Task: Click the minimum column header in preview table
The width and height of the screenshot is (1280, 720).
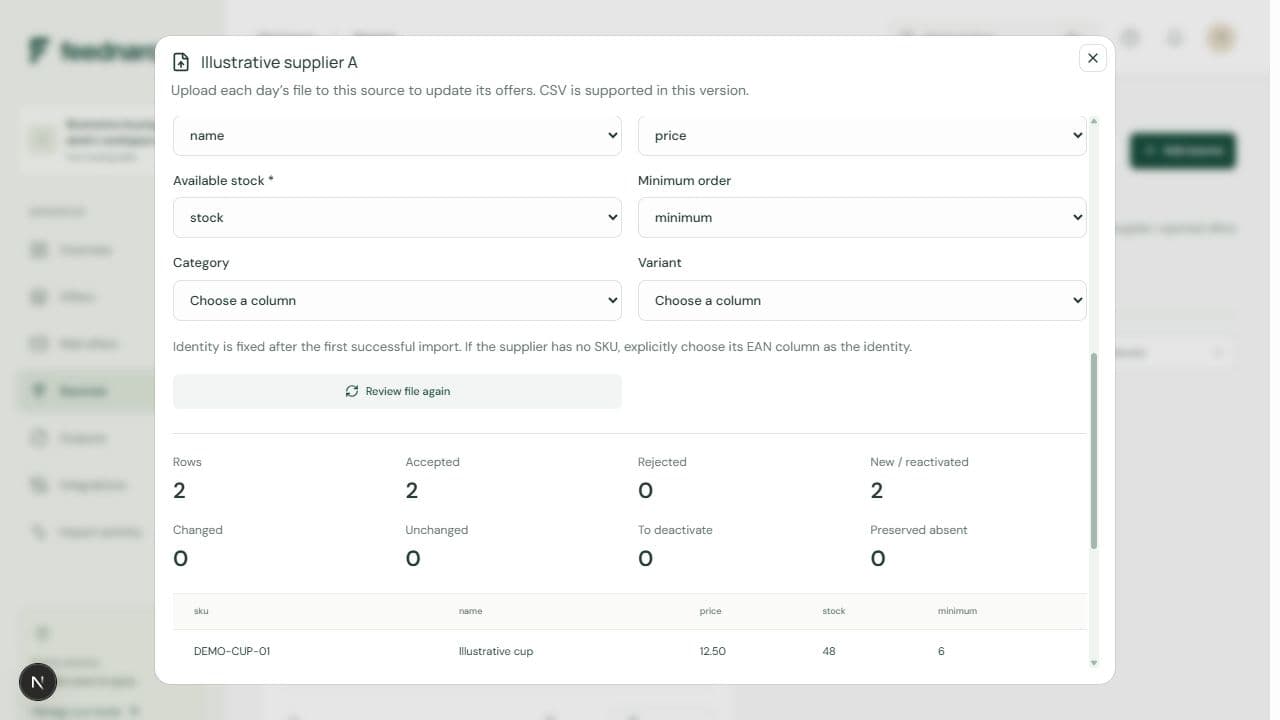Action: coord(957,611)
